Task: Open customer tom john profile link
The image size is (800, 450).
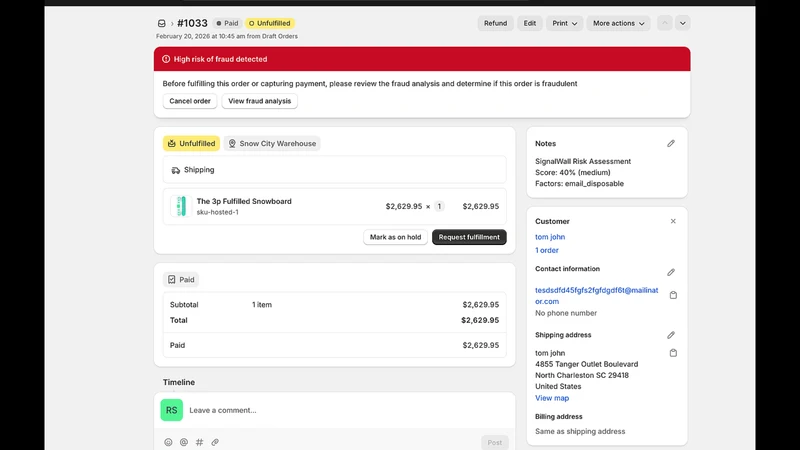Action: tap(550, 237)
